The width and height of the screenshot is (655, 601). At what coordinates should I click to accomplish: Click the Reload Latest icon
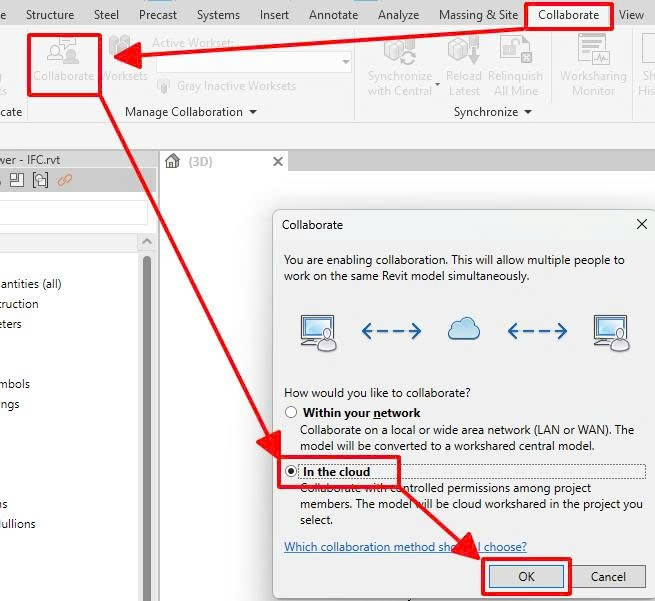[x=464, y=50]
